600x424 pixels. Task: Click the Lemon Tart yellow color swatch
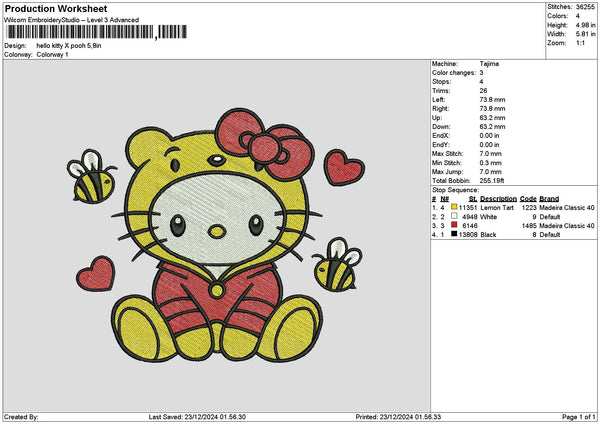(454, 207)
